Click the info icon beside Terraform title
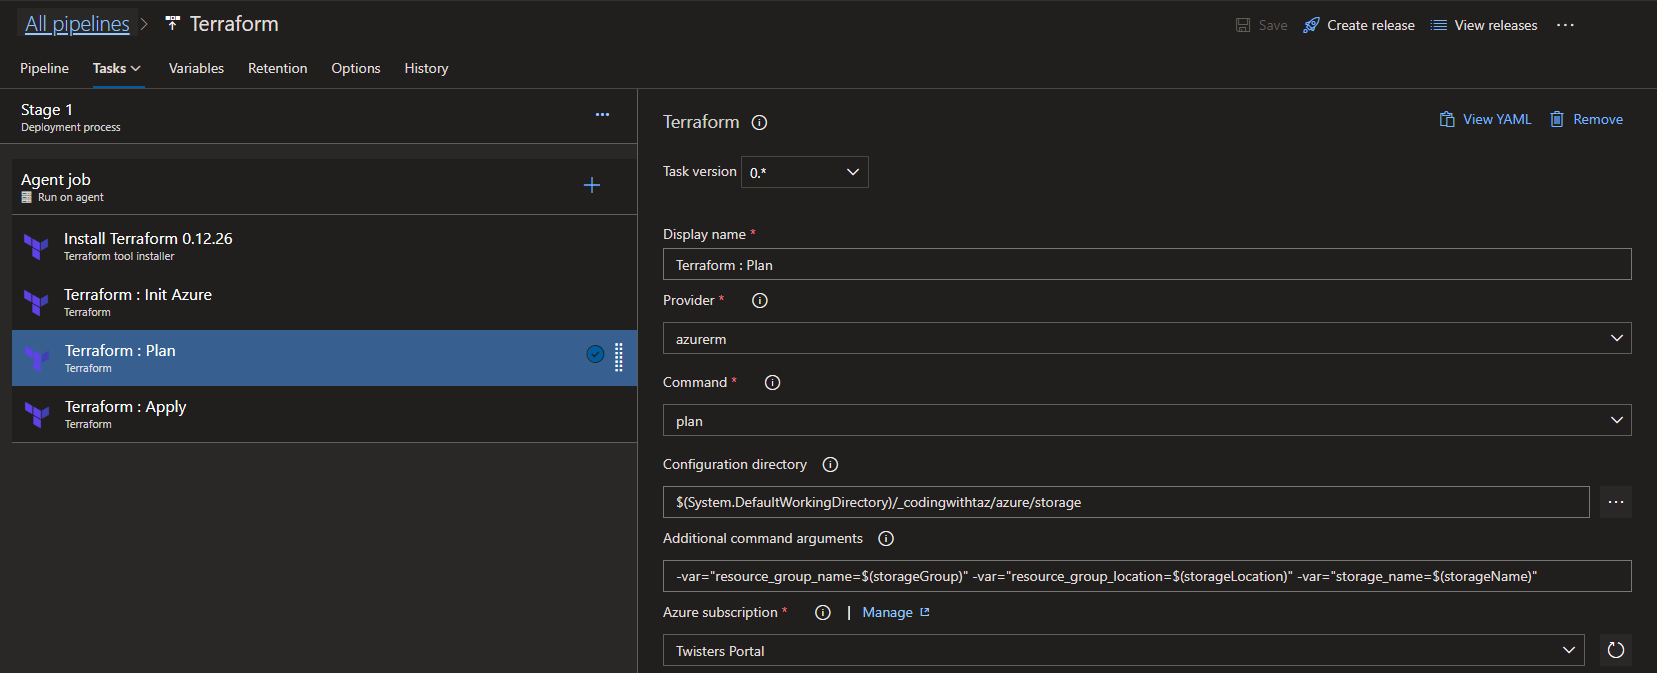 point(759,123)
